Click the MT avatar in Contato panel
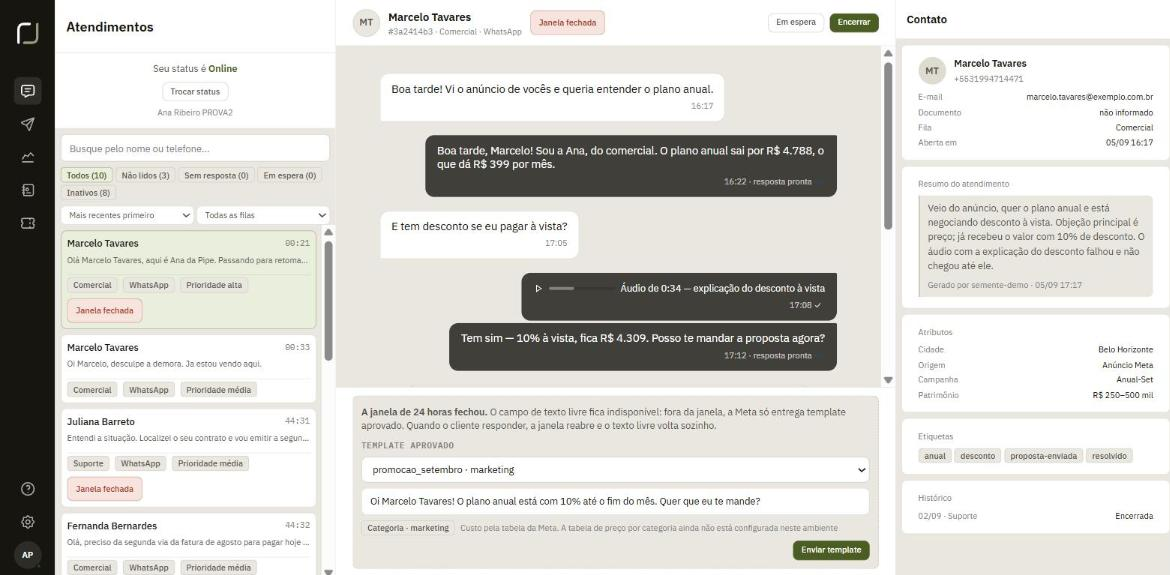Viewport: 1170px width, 575px height. 931,71
